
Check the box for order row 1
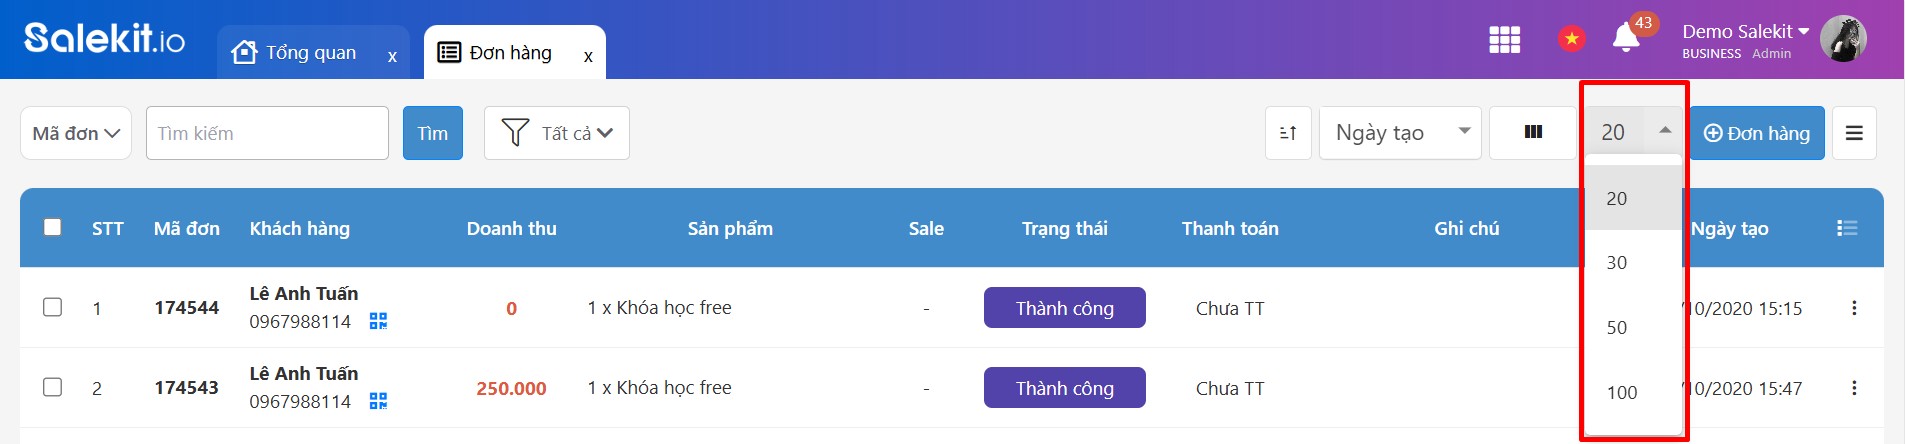[x=53, y=307]
